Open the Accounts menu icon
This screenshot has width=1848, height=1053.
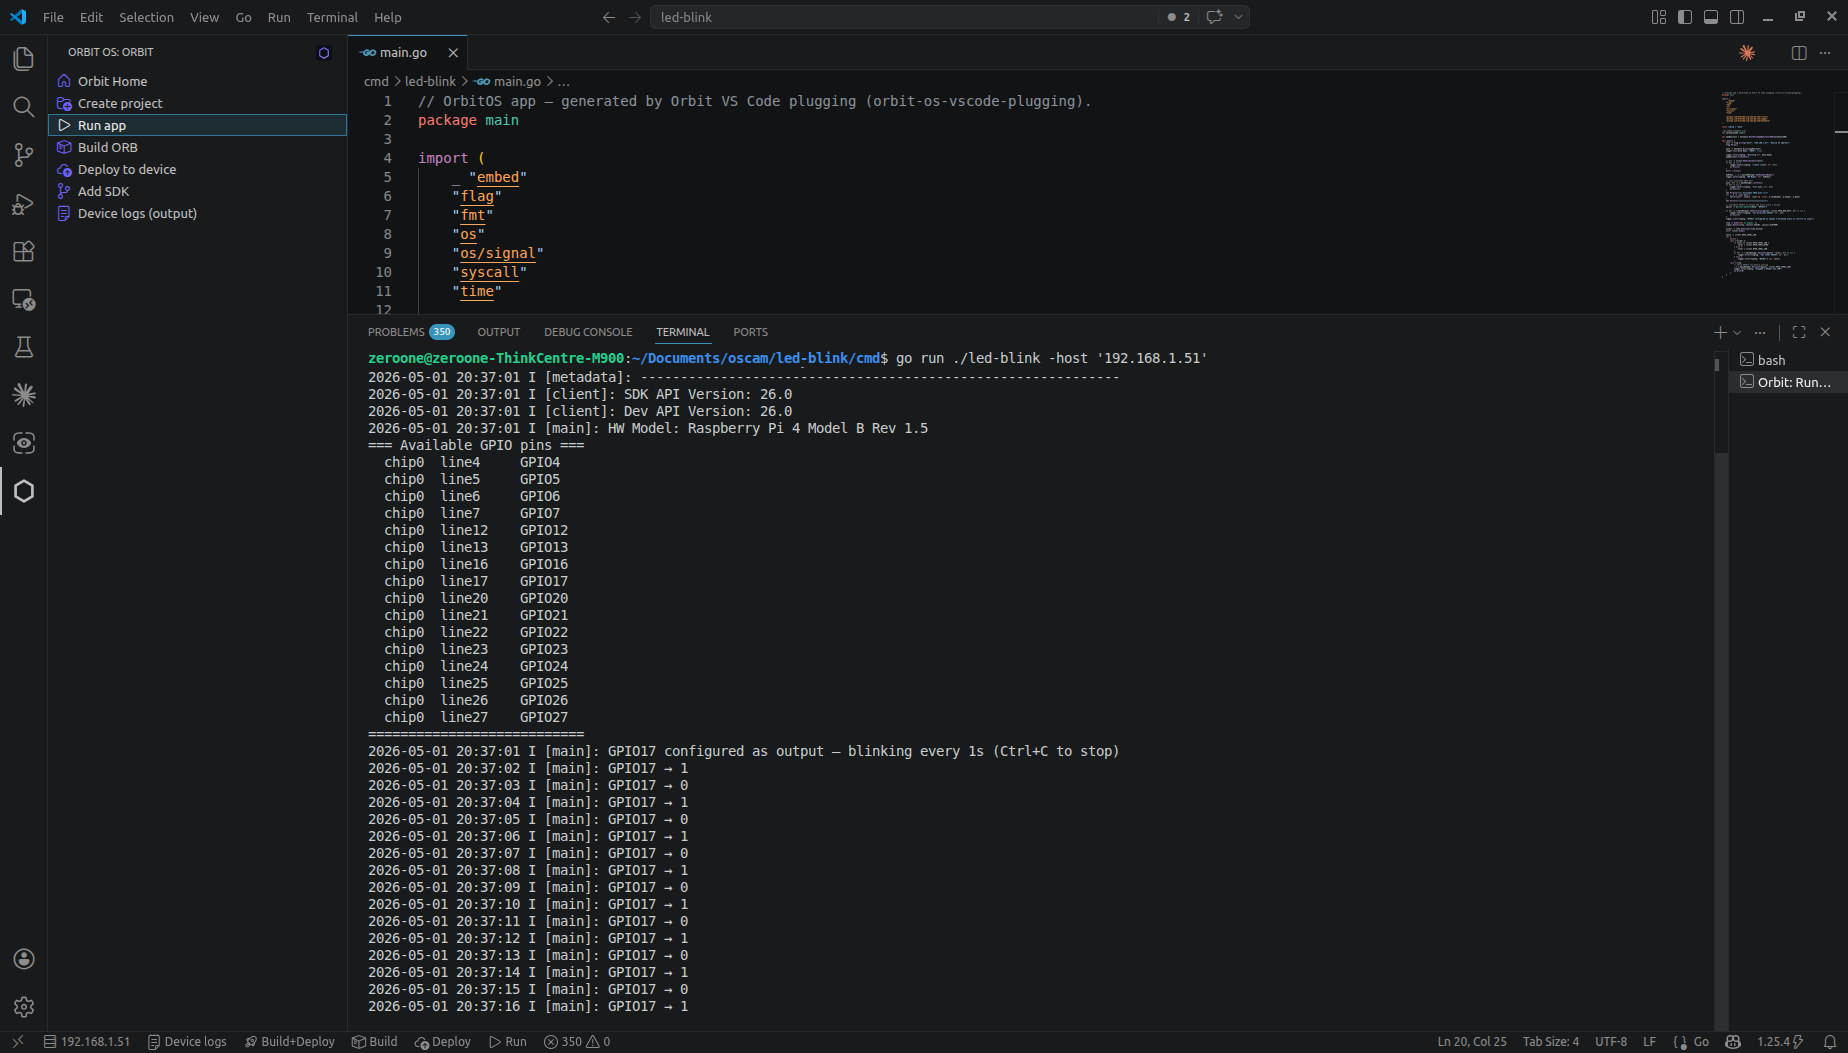23,959
